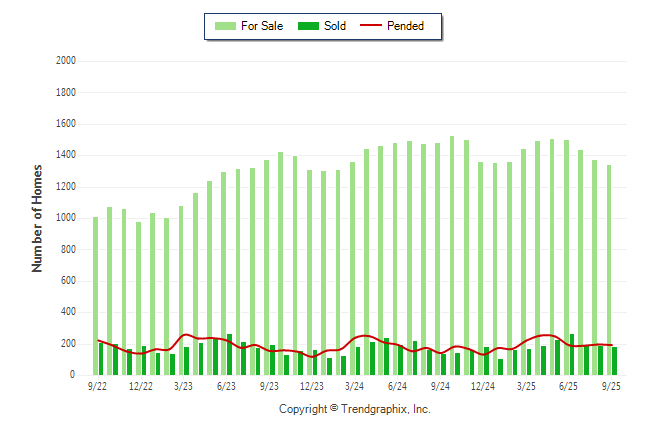Click the 1000 y-axis tick label
646x434 pixels.
pyautogui.click(x=66, y=218)
